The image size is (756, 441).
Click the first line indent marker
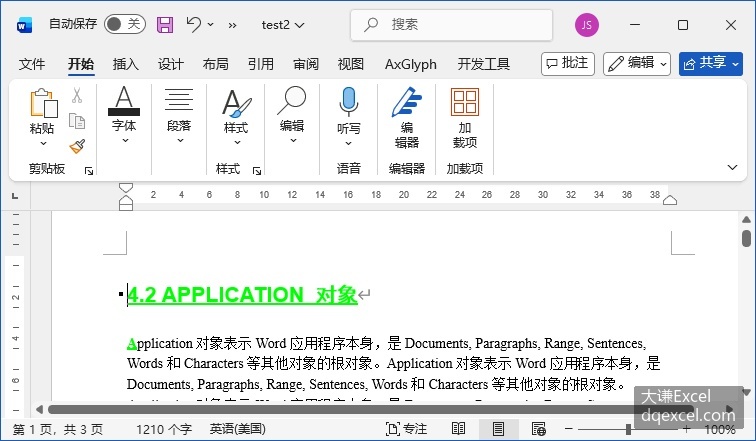[126, 187]
